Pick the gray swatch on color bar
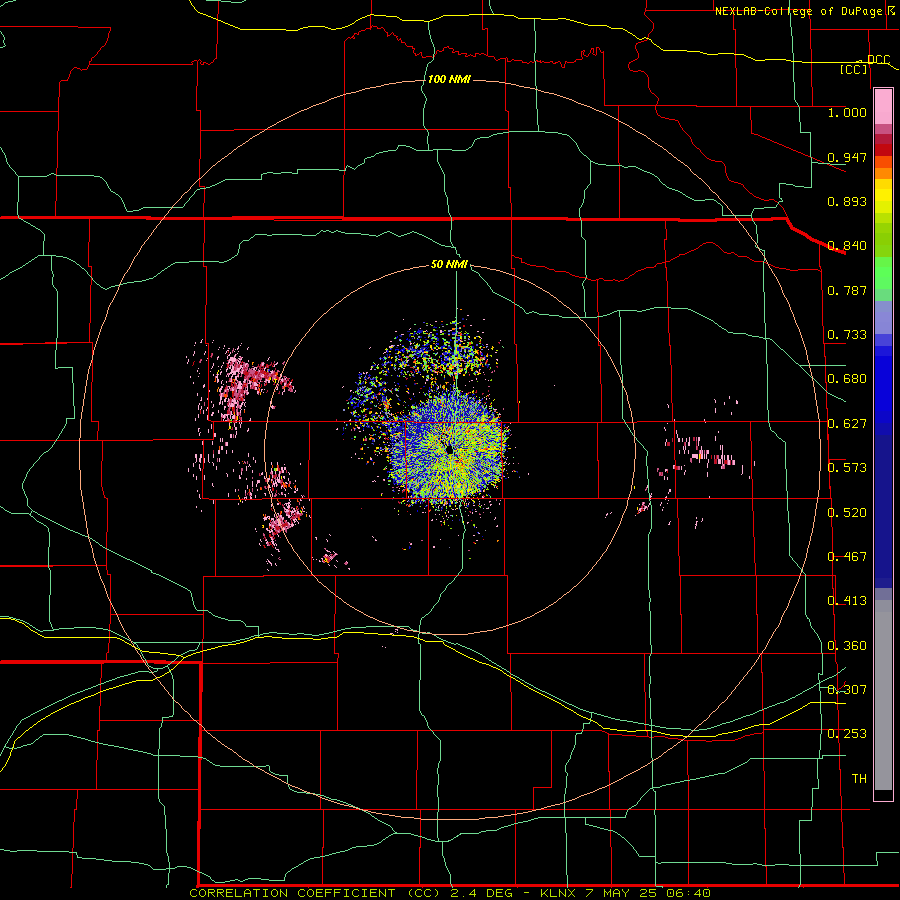Screen dimensions: 900x900 883,695
